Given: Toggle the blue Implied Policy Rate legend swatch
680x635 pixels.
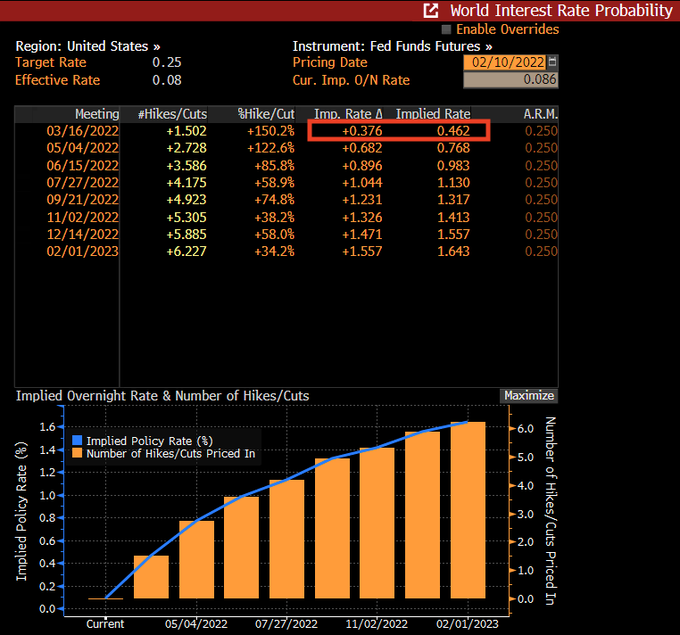Looking at the screenshot, I should tap(77, 441).
